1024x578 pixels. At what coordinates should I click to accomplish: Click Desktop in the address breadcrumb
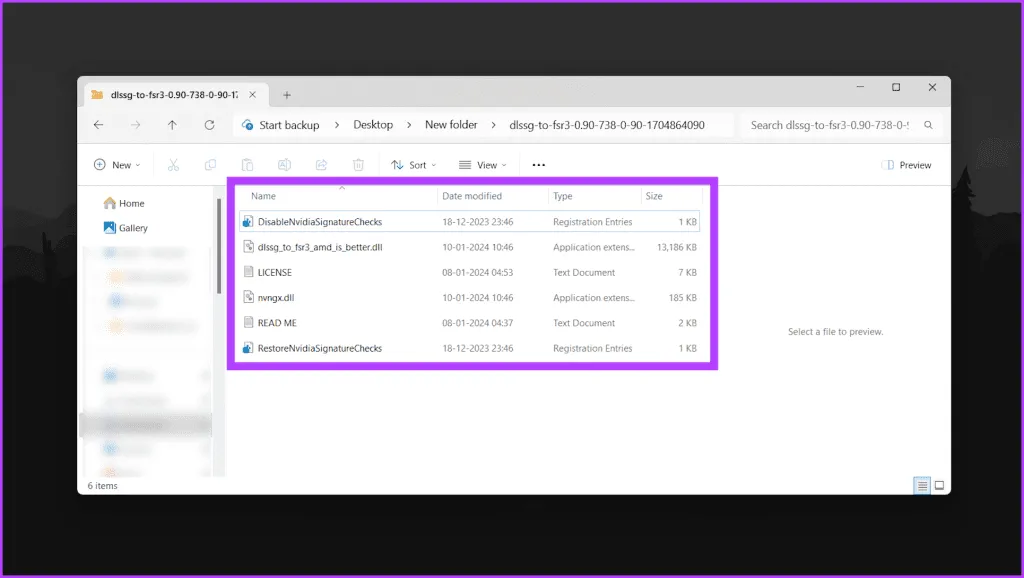pos(373,125)
